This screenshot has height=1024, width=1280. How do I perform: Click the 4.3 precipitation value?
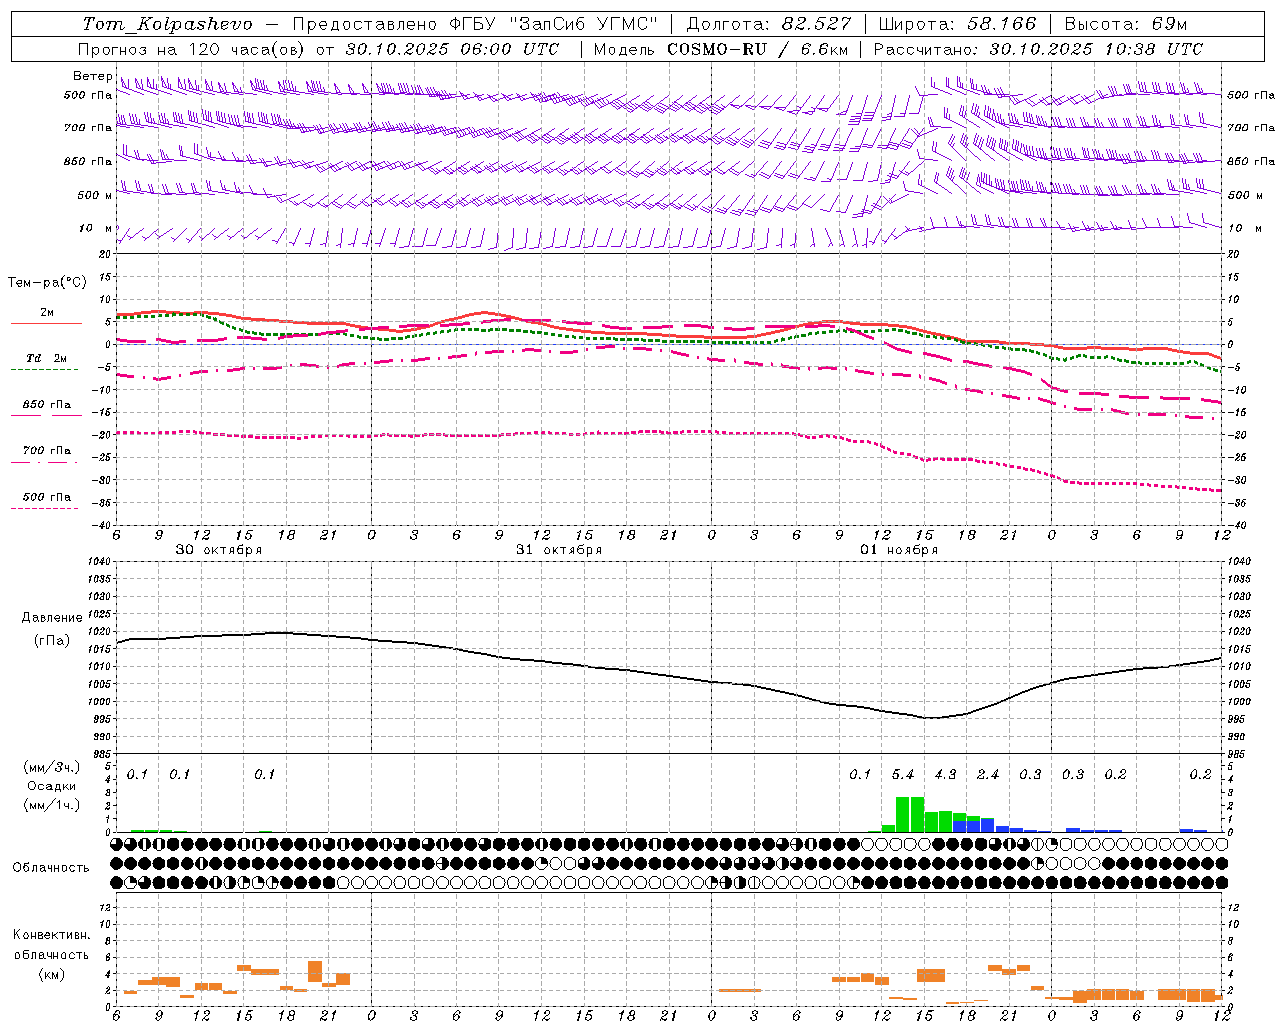click(945, 775)
